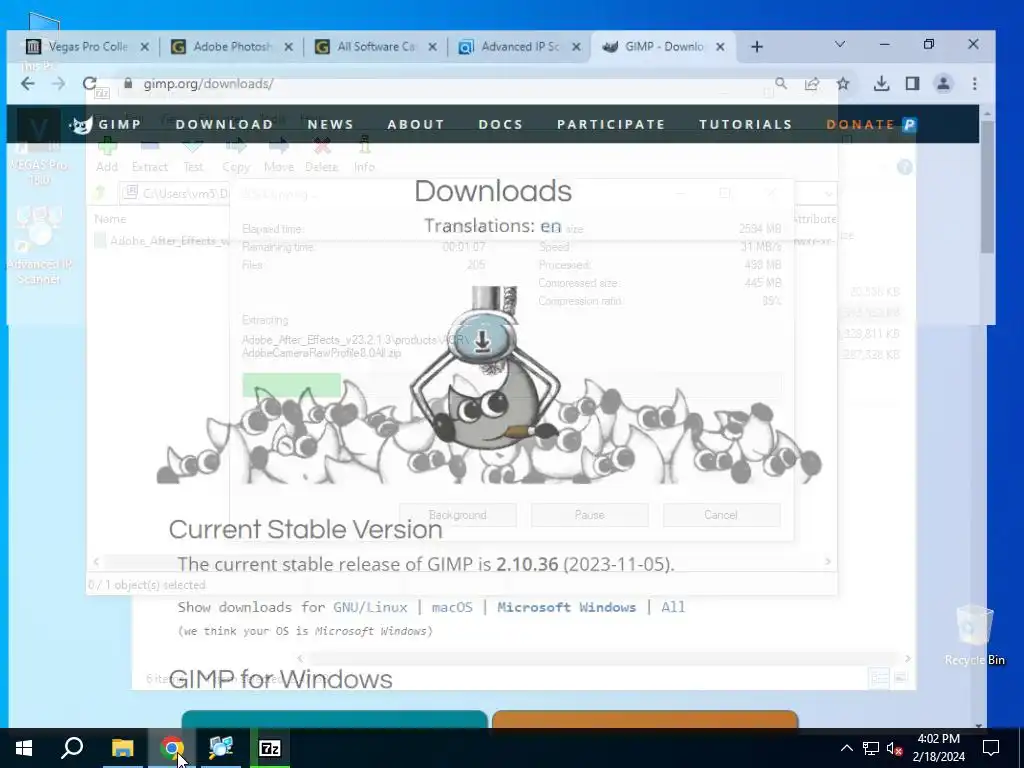
Task: Reload the GIMP downloads page
Action: pos(89,84)
